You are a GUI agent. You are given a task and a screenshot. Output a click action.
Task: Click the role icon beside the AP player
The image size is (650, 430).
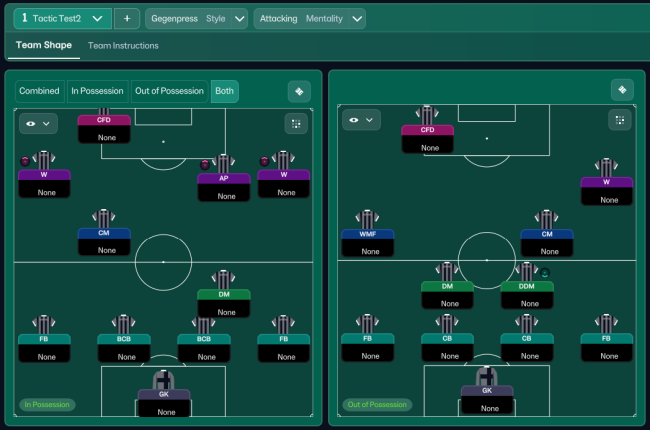(x=206, y=163)
